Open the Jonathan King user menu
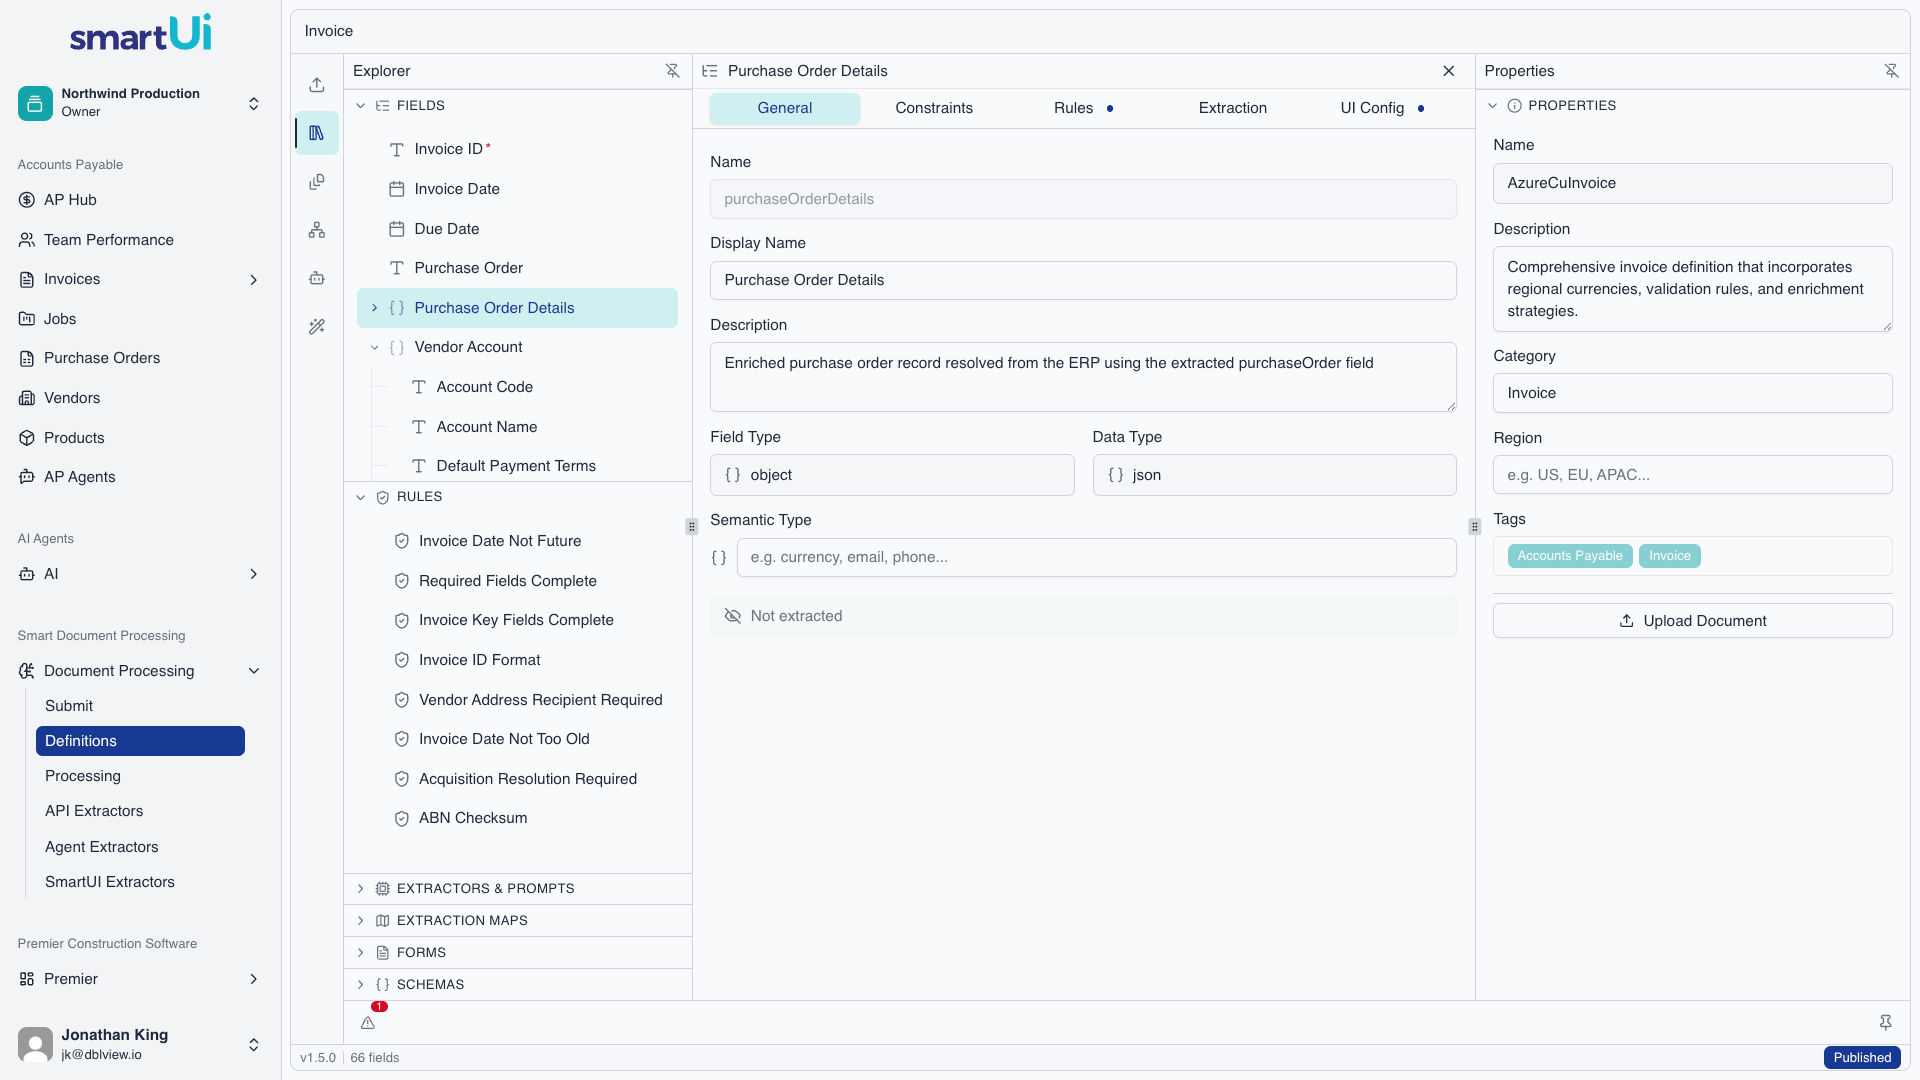The image size is (1920, 1080). tap(140, 1043)
